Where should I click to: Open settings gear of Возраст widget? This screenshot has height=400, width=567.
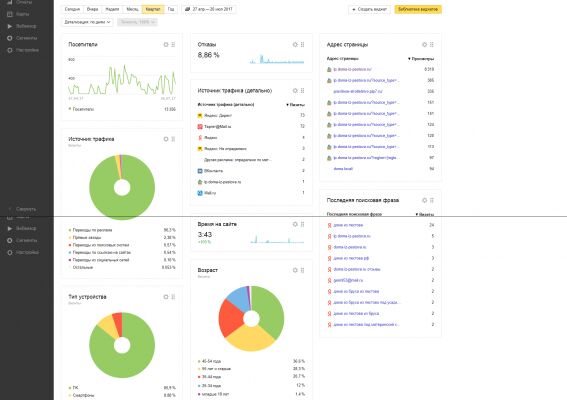coord(295,270)
